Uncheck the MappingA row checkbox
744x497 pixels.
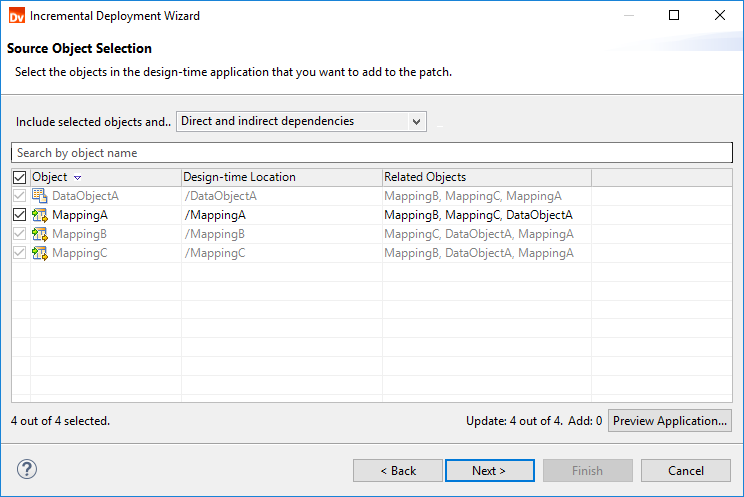click(20, 215)
